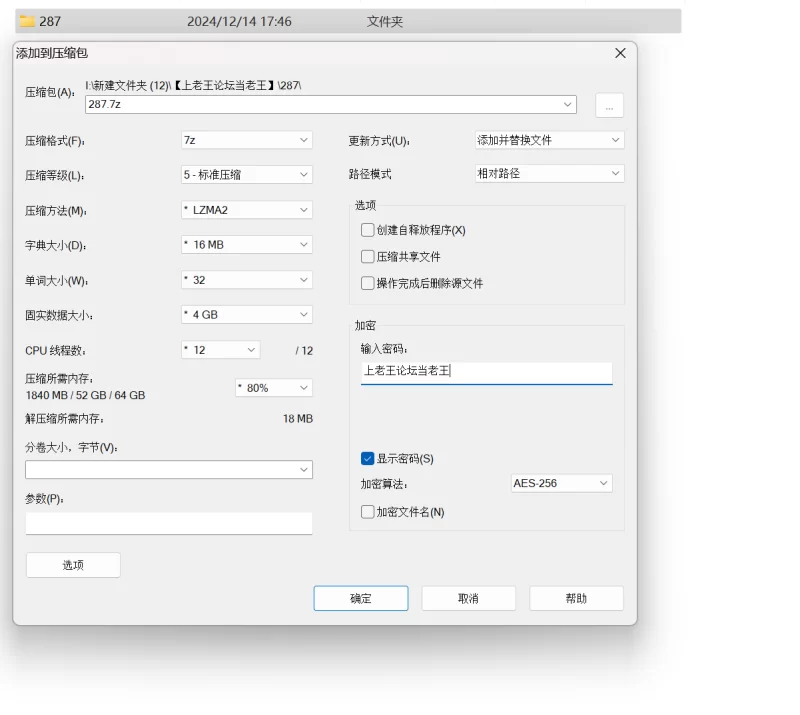
Task: Click the / 12 thread count text
Action: 304,351
